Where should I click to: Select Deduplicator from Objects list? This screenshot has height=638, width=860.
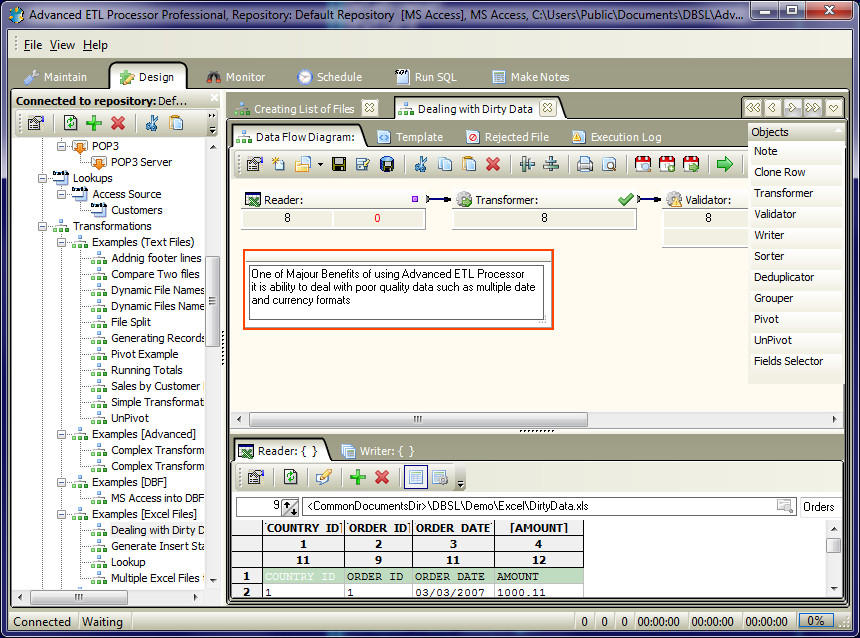(784, 278)
